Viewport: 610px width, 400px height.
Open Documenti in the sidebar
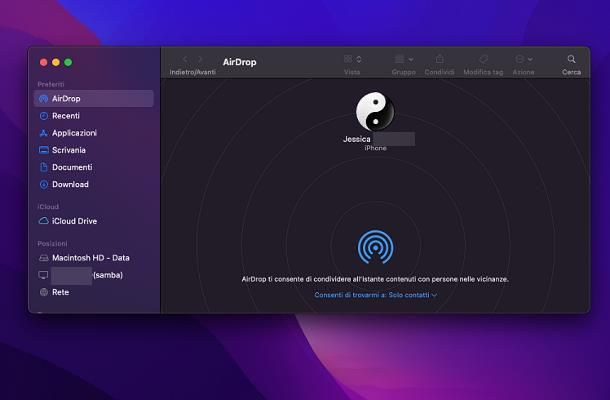tap(93, 167)
